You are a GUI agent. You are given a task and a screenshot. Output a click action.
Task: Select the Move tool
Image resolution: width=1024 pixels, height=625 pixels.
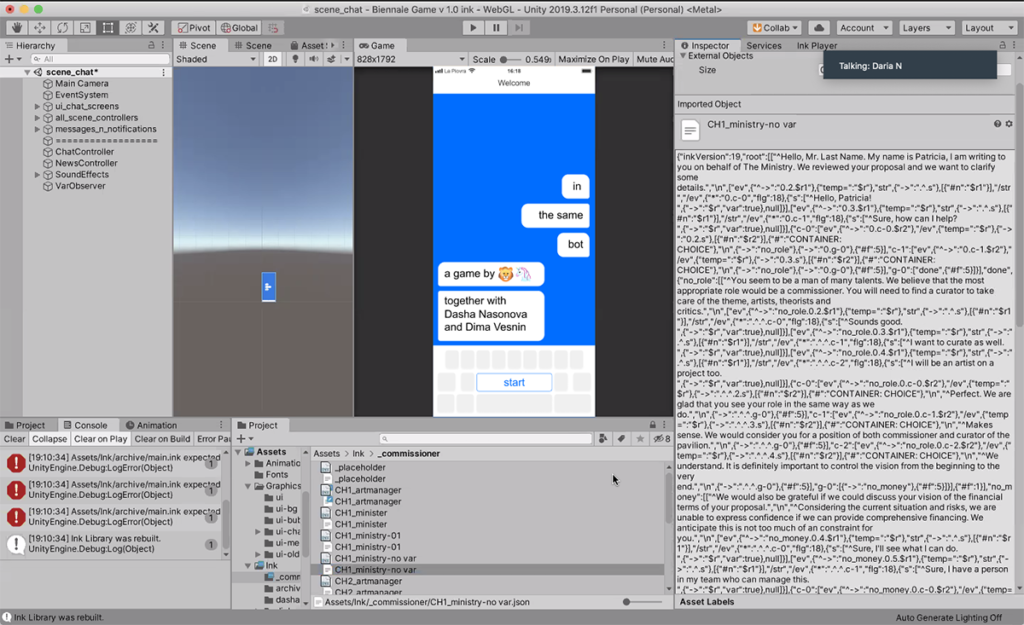38,28
